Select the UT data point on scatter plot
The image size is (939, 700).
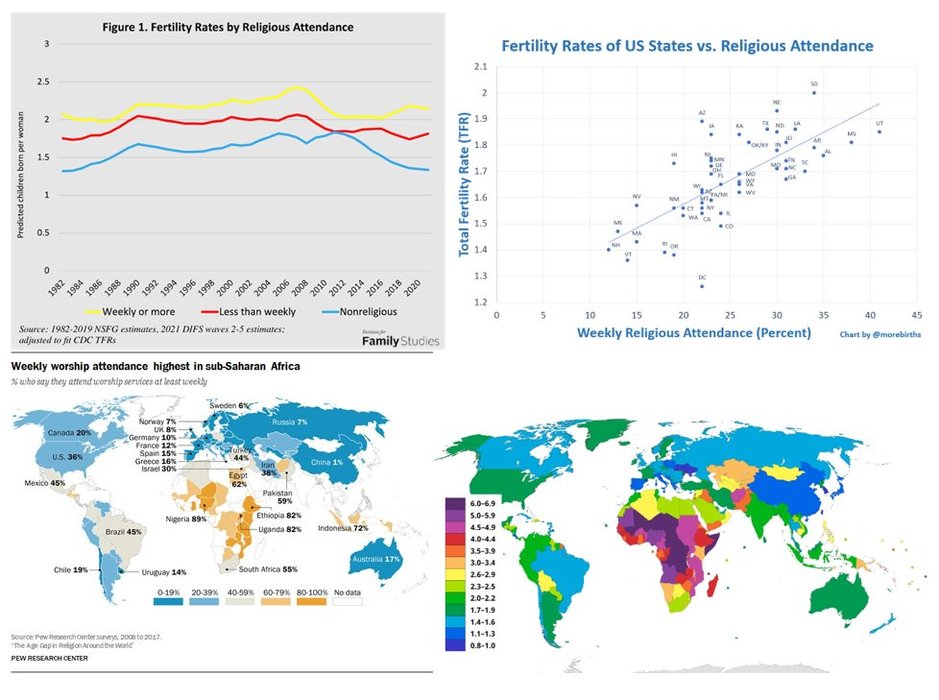(879, 132)
